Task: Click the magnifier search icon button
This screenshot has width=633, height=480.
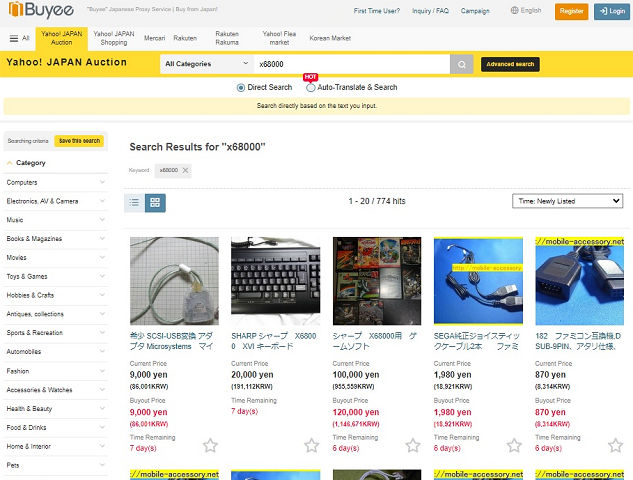Action: (461, 64)
